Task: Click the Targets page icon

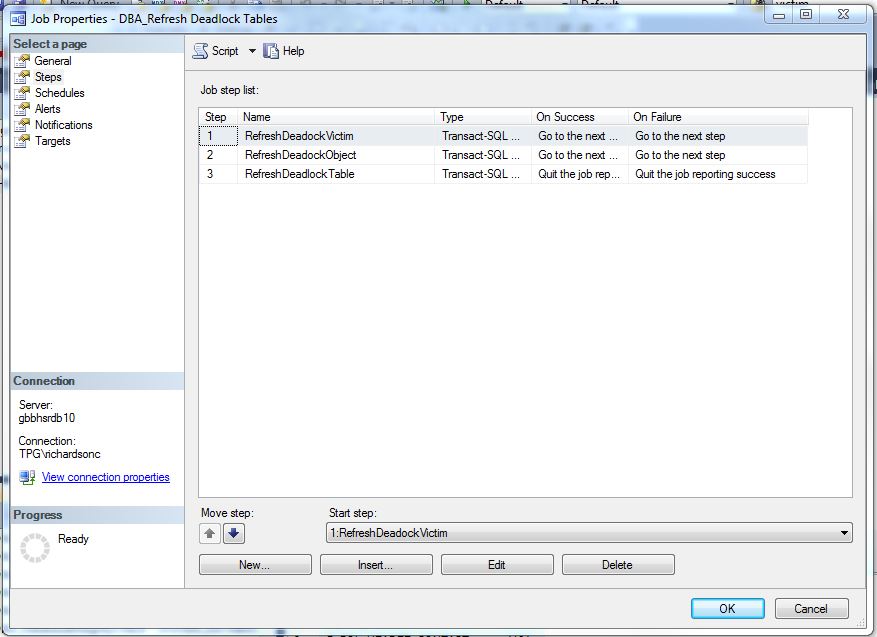Action: [x=22, y=141]
